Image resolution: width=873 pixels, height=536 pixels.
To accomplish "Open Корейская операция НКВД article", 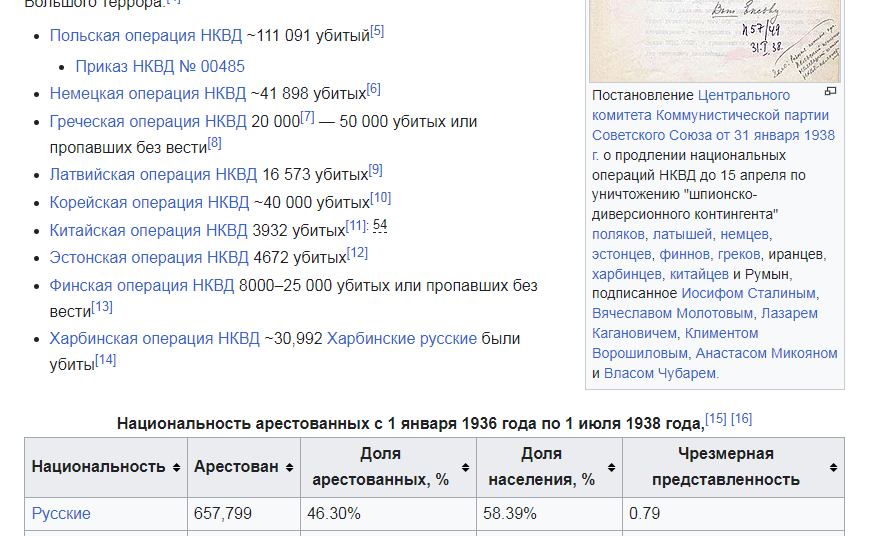I will pos(149,202).
